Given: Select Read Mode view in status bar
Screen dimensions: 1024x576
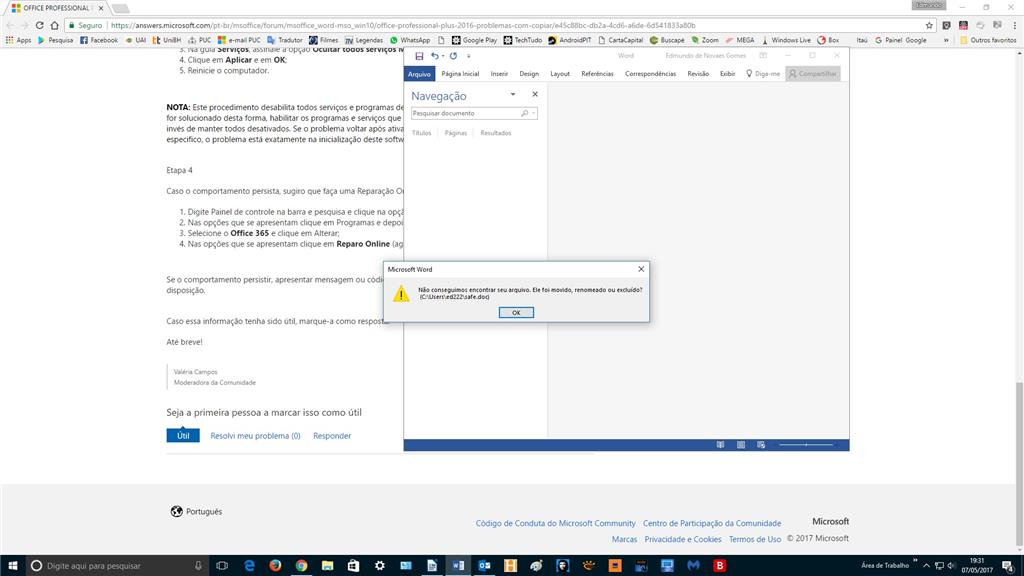Looking at the screenshot, I should pos(720,445).
